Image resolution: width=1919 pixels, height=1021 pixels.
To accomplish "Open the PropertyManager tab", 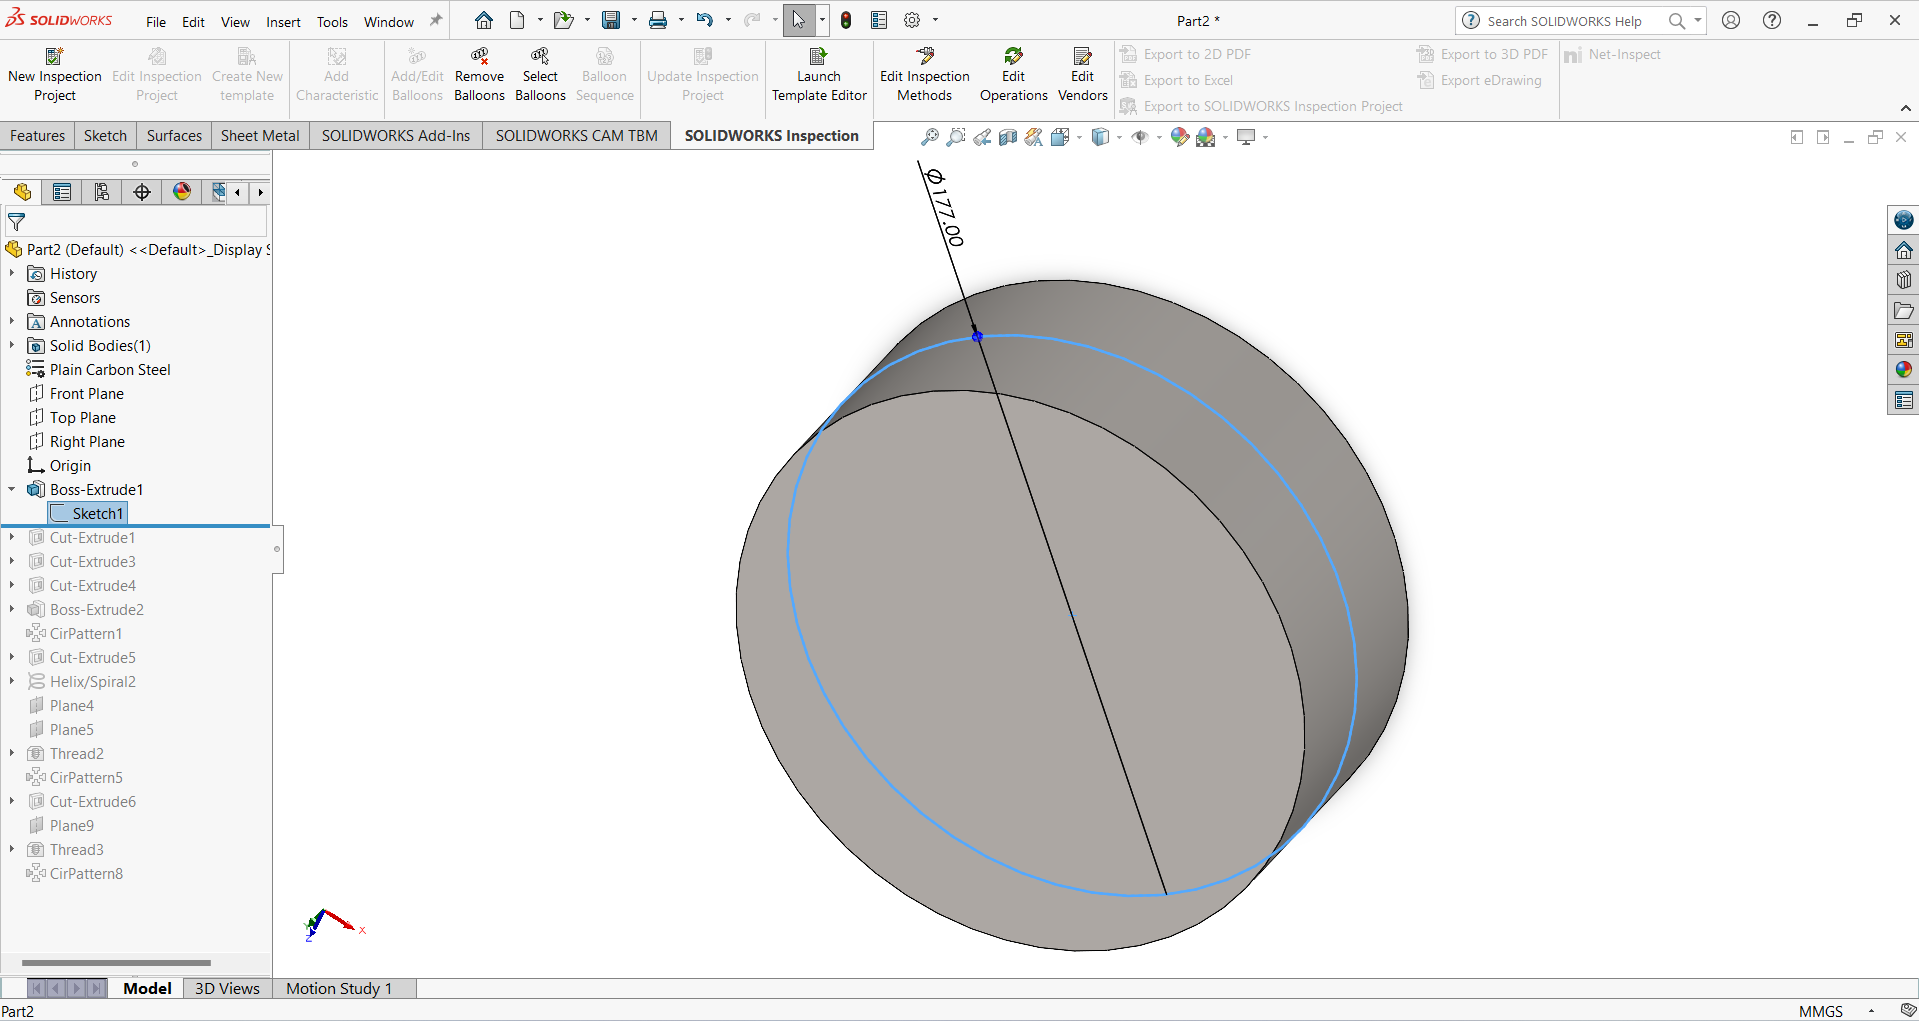I will pyautogui.click(x=62, y=192).
